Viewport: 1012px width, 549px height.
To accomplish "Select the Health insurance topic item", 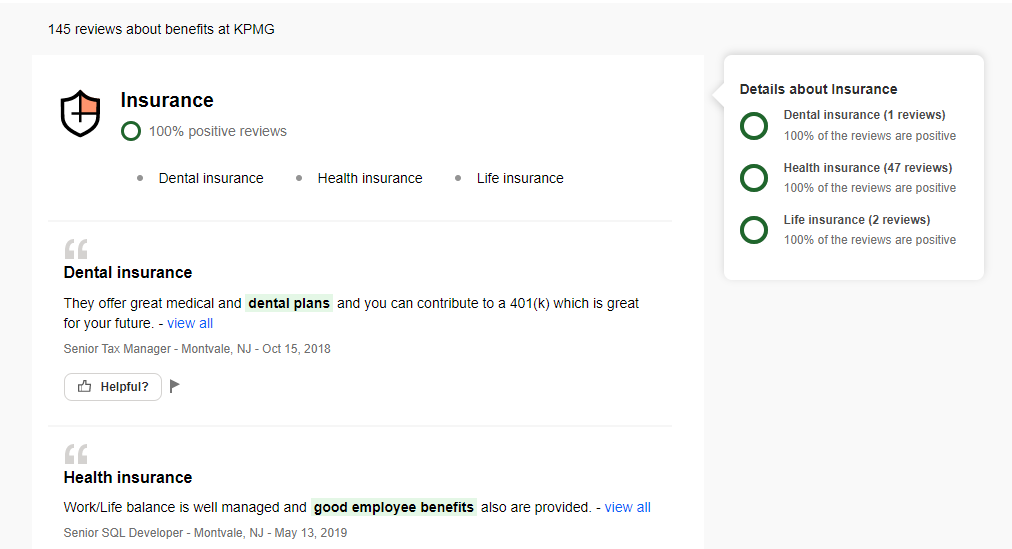I will point(370,178).
